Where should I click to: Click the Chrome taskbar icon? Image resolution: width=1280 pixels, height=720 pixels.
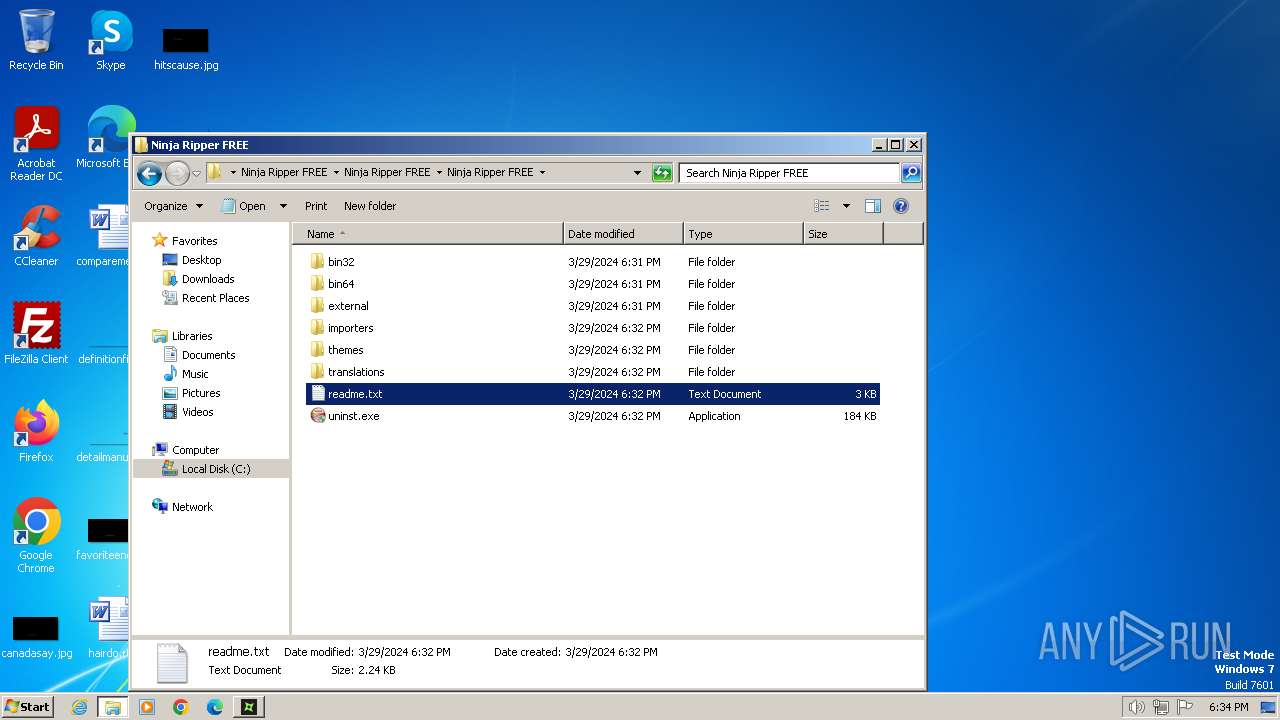click(181, 707)
